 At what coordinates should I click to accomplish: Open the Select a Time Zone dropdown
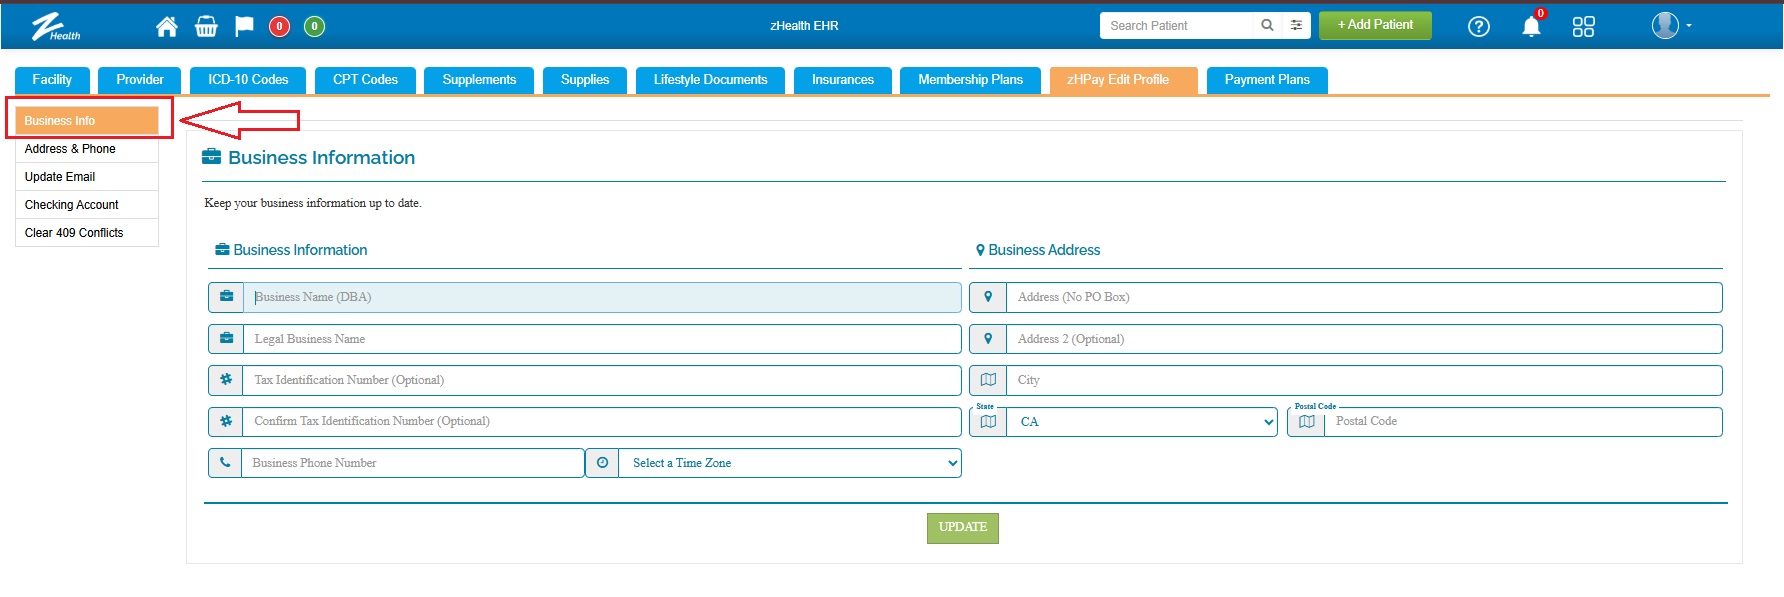click(x=790, y=463)
